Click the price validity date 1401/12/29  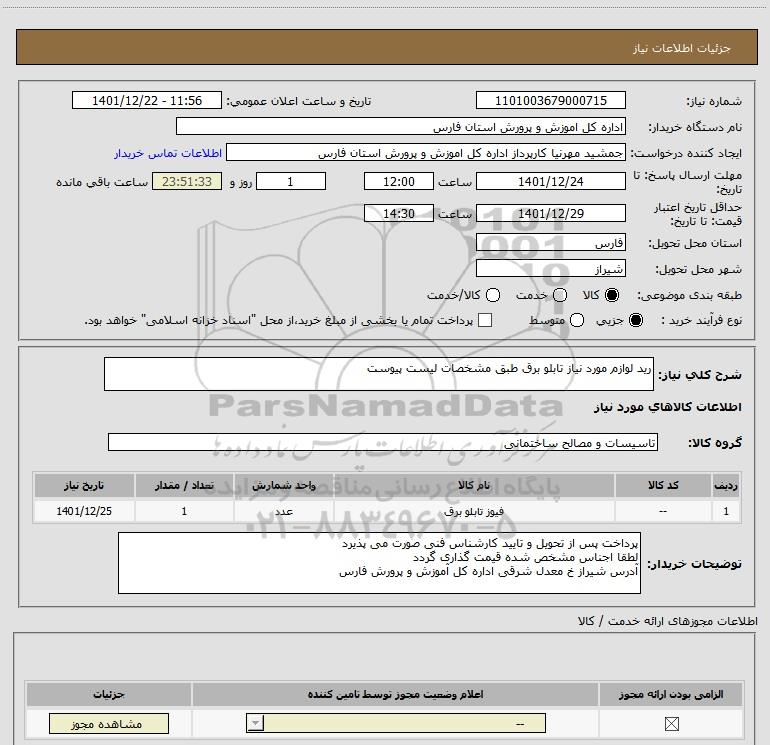[550, 213]
